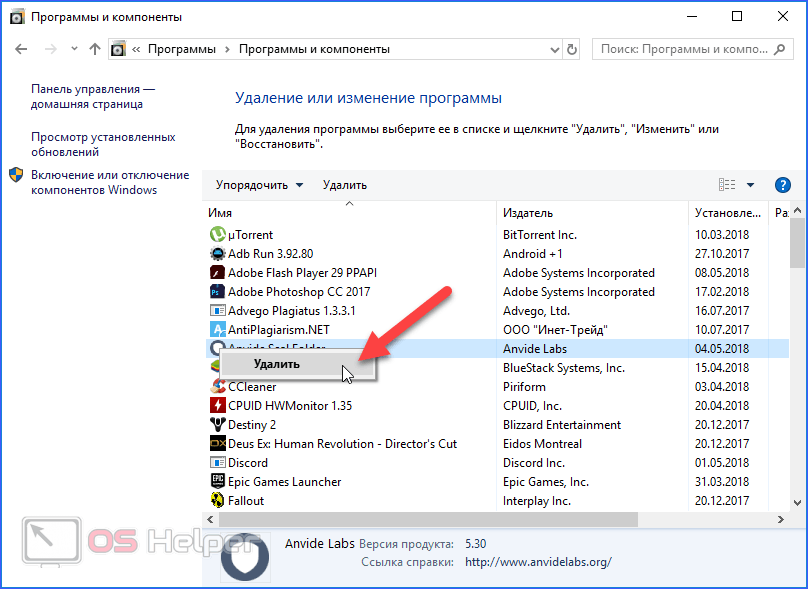Select the Epic Games Launcher entry name
This screenshot has width=808, height=589.
pos(284,482)
